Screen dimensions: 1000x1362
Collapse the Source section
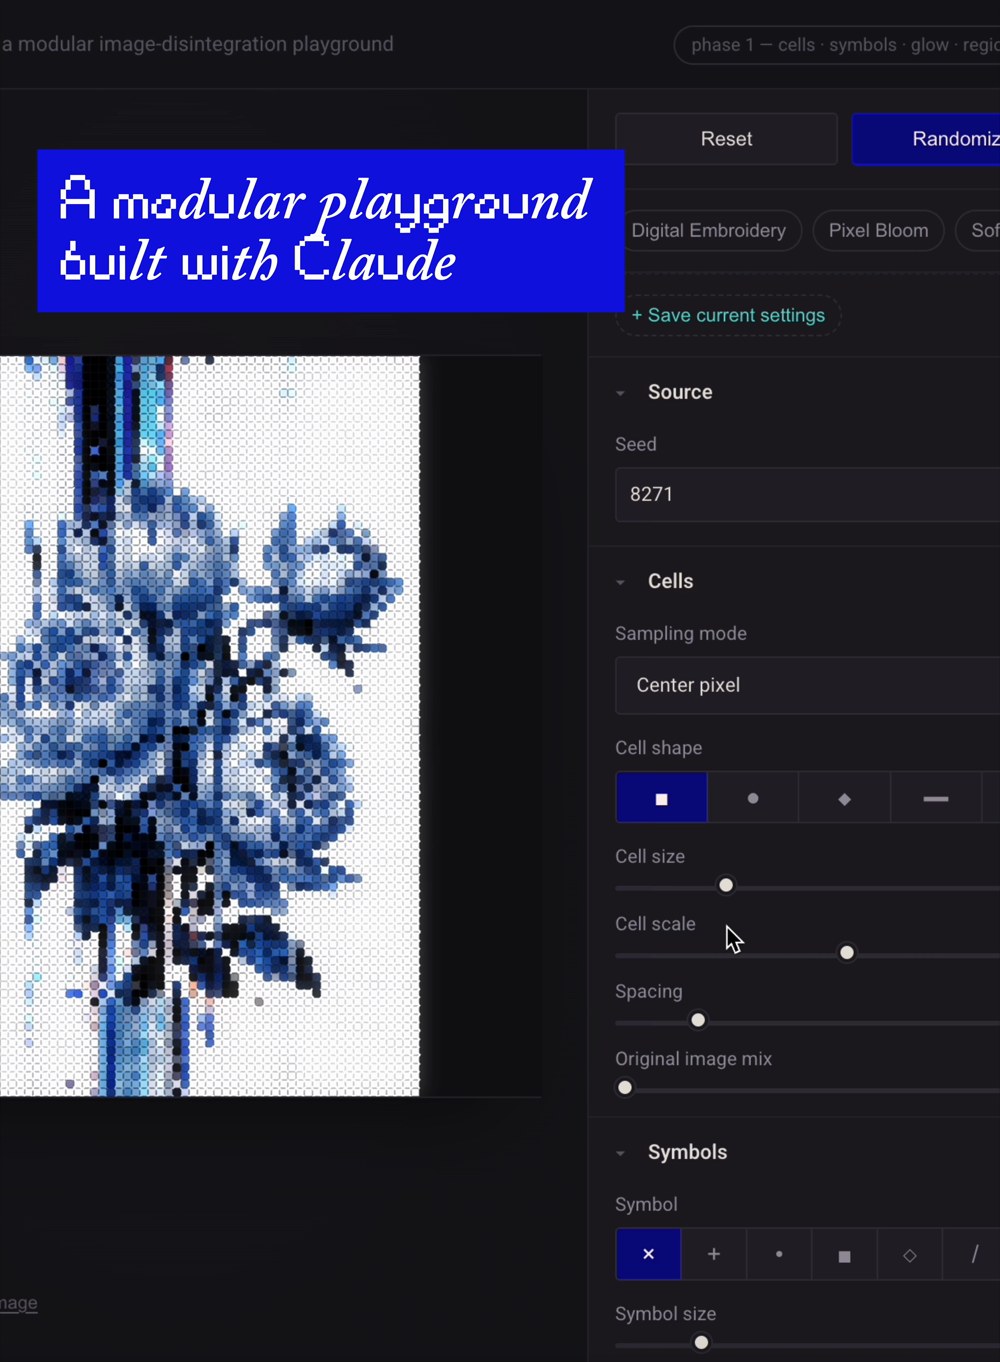pyautogui.click(x=620, y=393)
